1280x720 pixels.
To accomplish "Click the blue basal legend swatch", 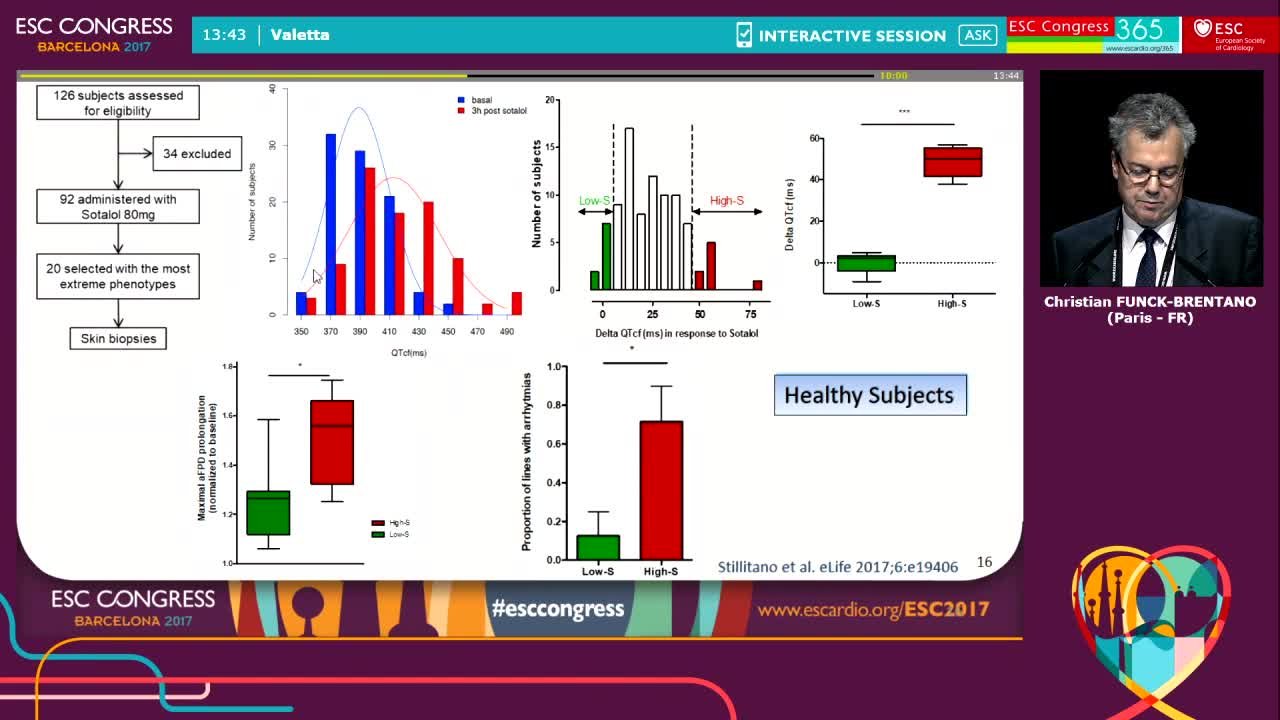I will [x=461, y=100].
